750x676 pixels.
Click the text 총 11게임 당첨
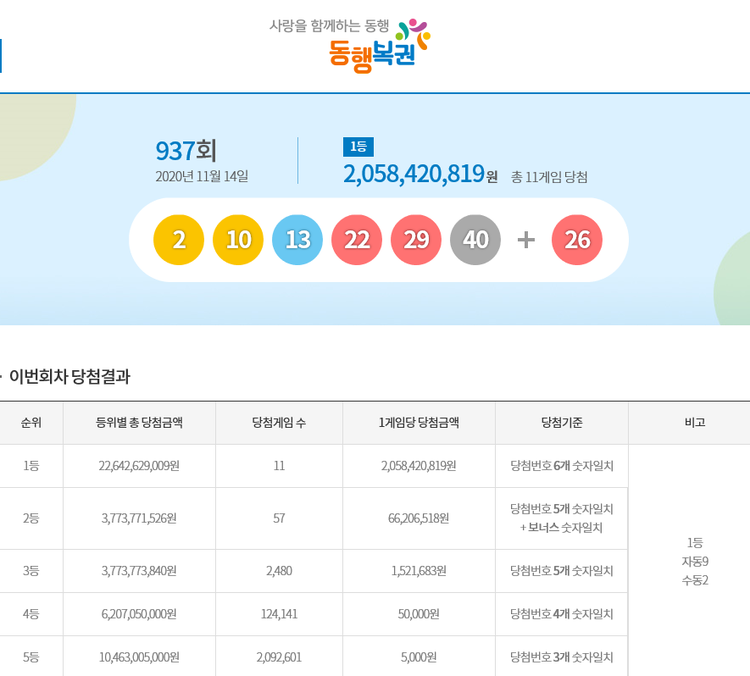pos(549,177)
